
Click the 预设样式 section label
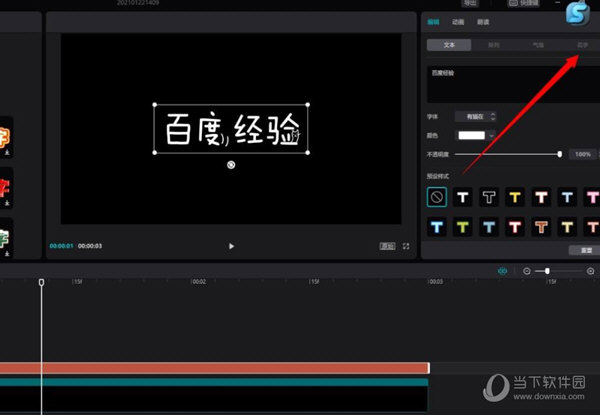click(438, 176)
